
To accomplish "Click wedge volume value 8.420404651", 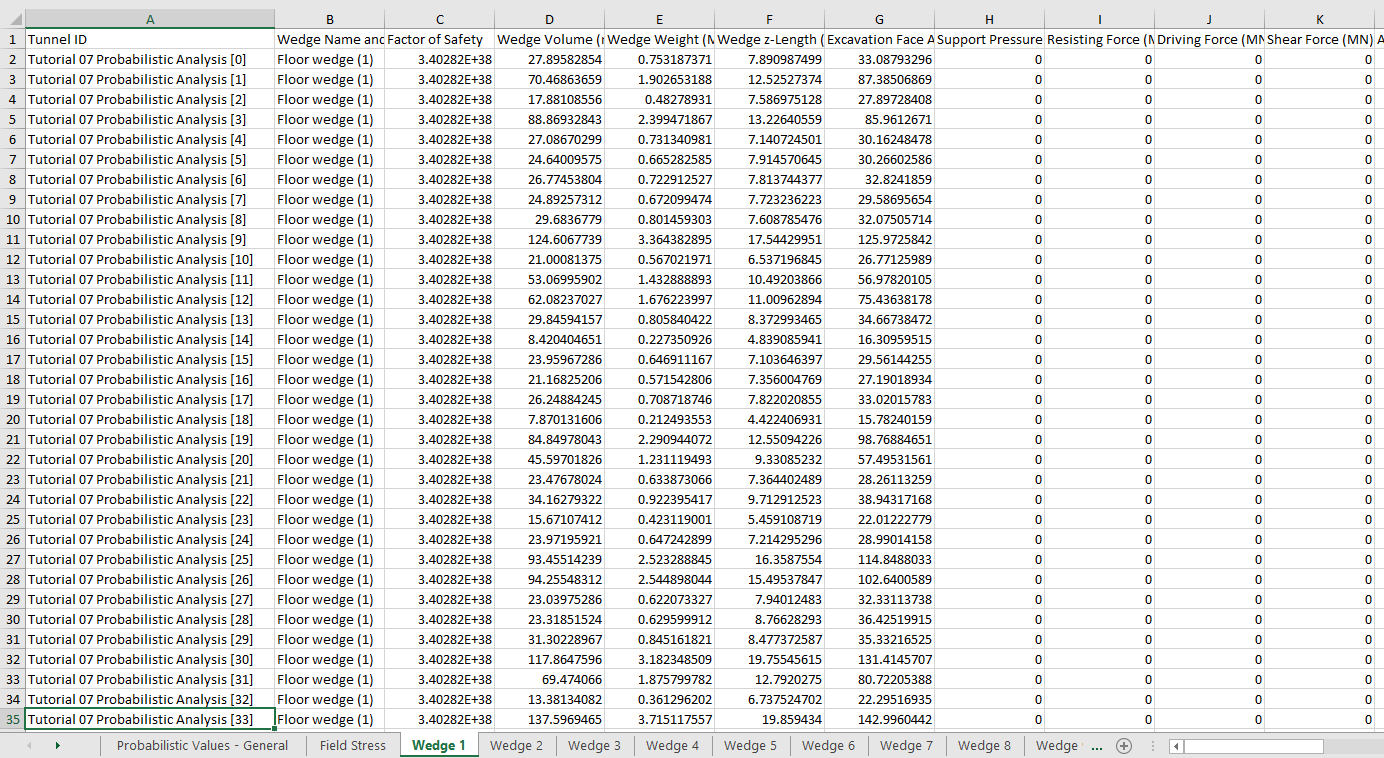I will pyautogui.click(x=550, y=339).
